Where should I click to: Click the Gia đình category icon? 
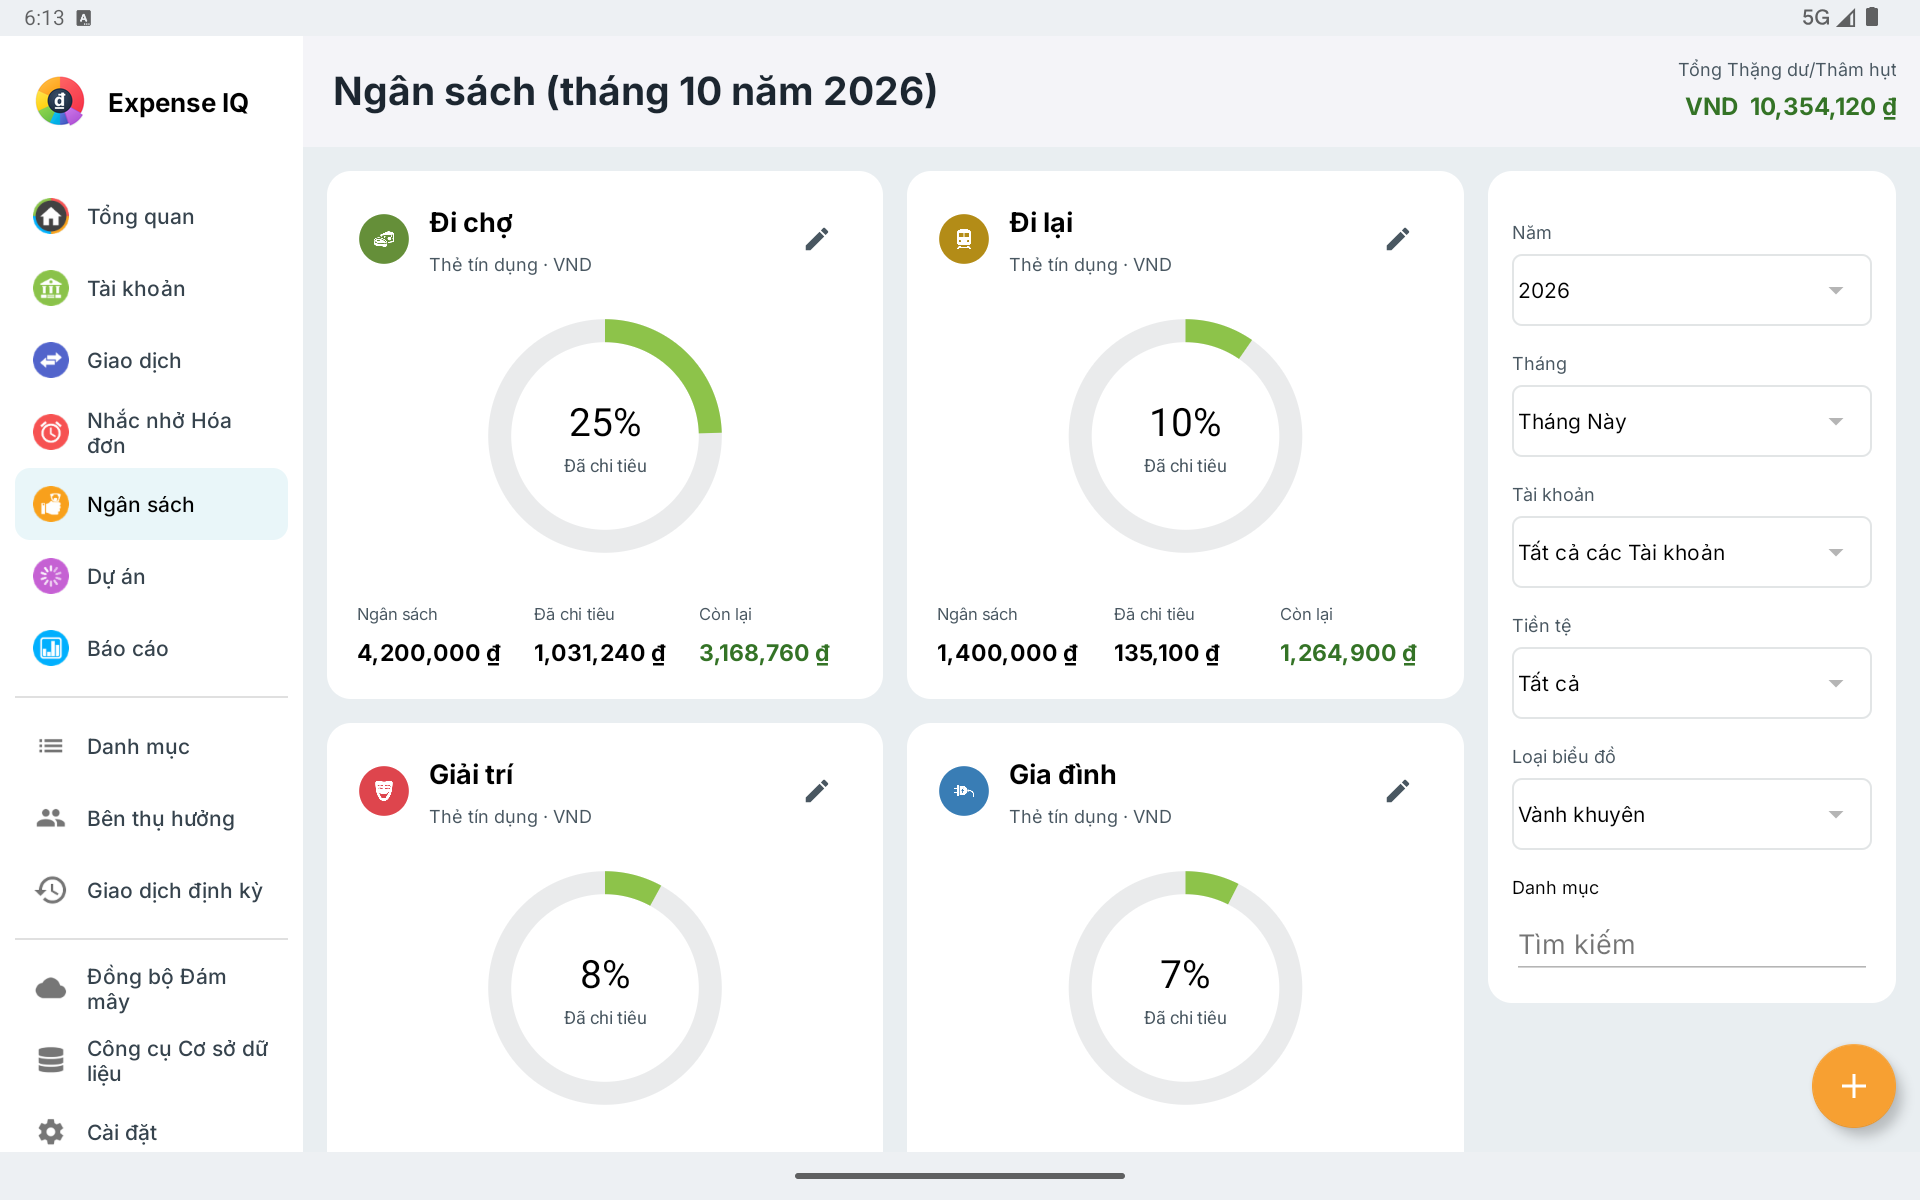click(964, 791)
